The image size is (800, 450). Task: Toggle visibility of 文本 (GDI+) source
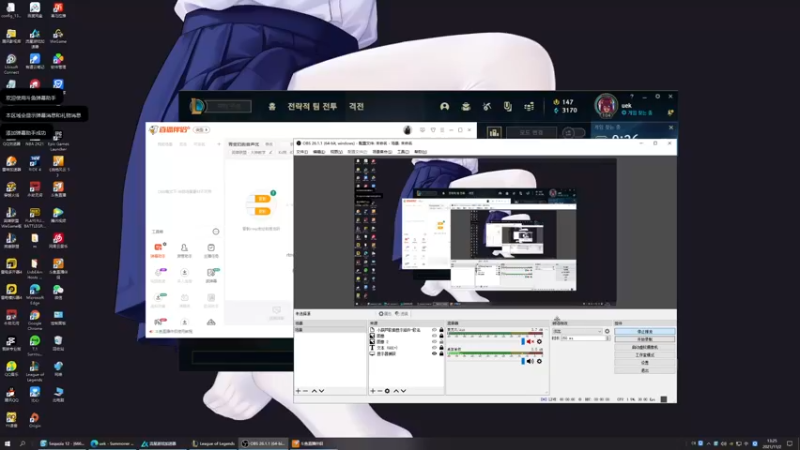(434, 347)
